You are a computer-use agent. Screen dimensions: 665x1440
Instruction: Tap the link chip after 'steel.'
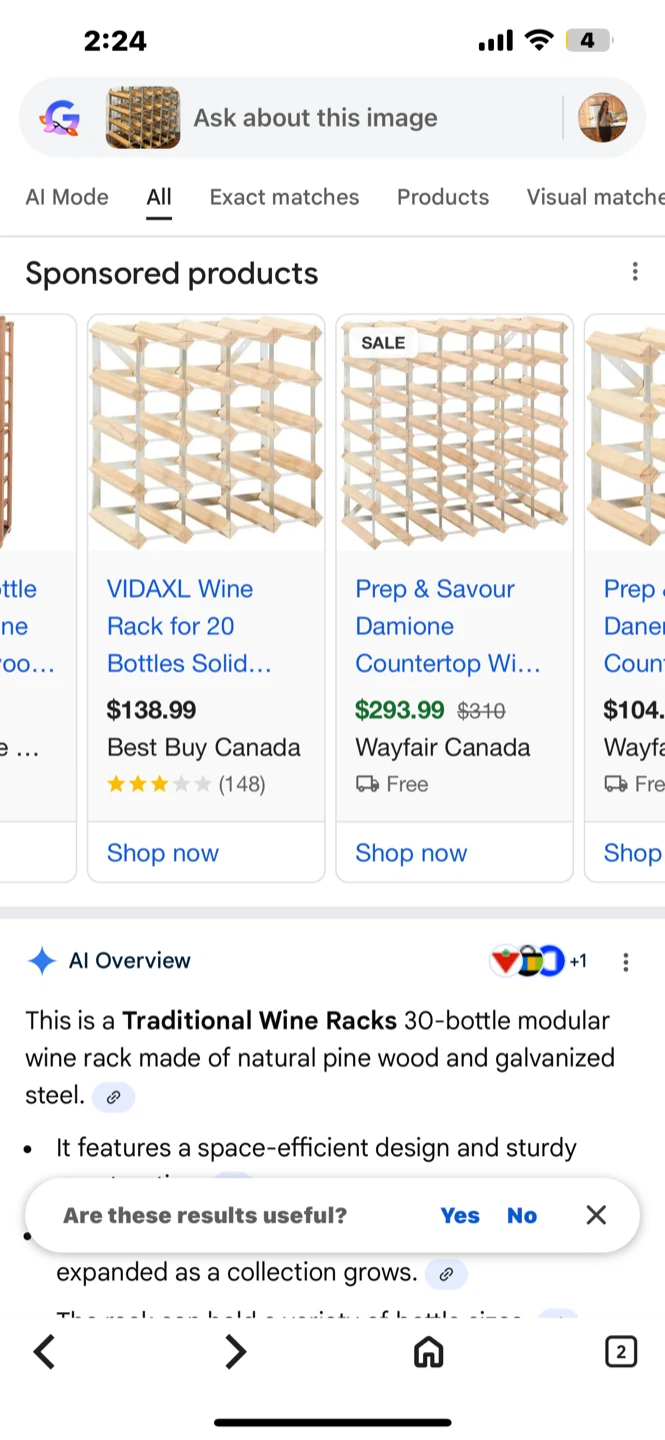pos(113,1097)
